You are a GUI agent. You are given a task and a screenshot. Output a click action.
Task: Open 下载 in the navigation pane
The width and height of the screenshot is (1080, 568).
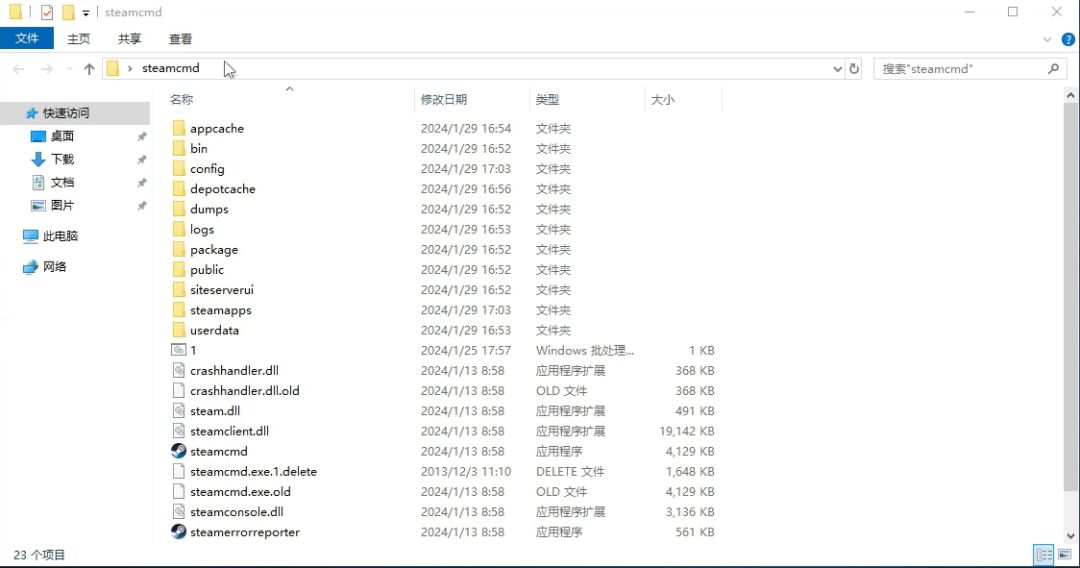click(62, 159)
